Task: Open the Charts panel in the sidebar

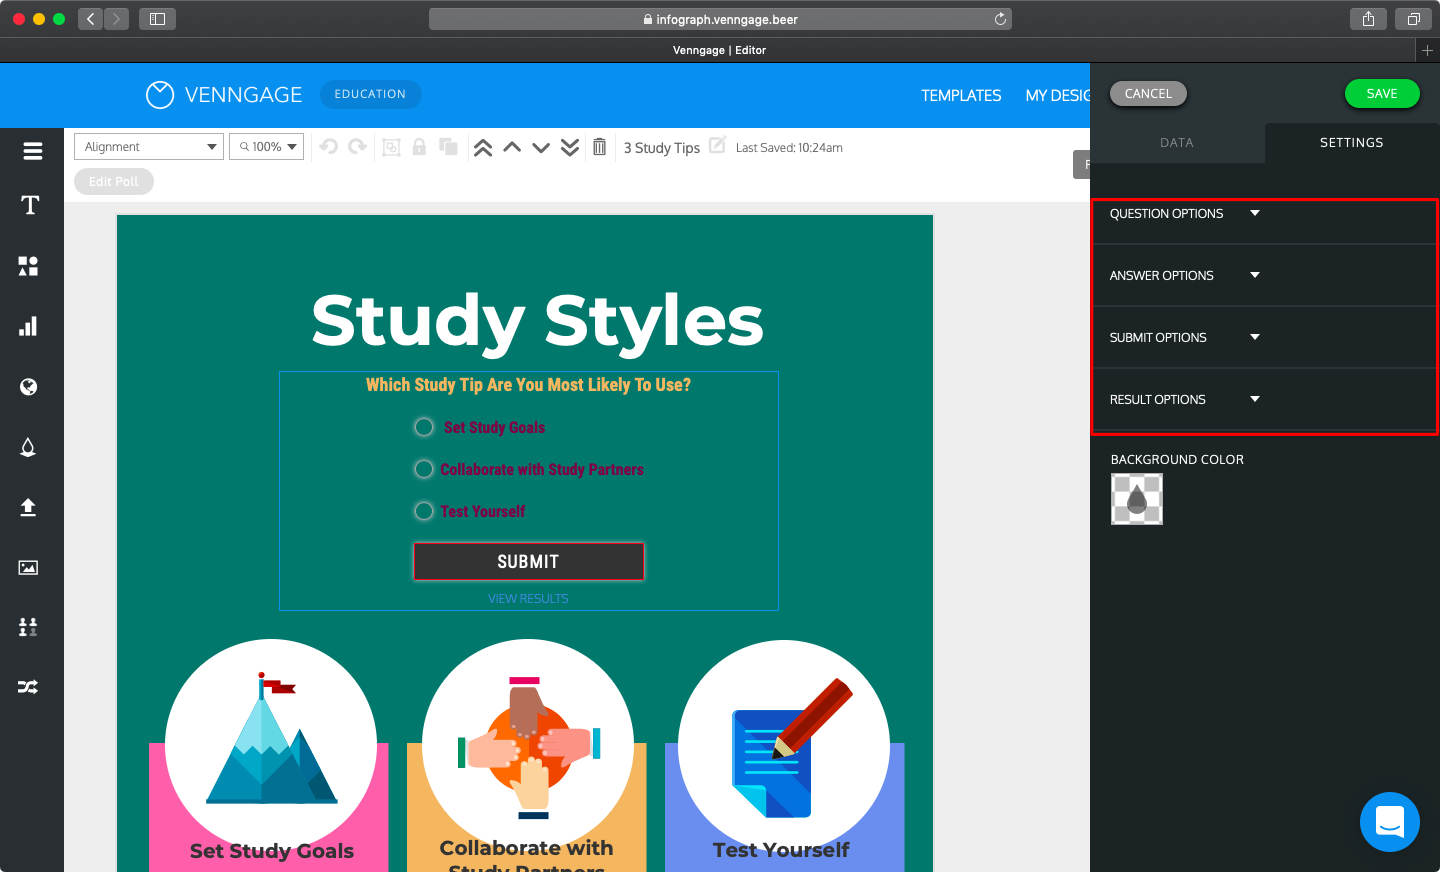Action: click(31, 326)
